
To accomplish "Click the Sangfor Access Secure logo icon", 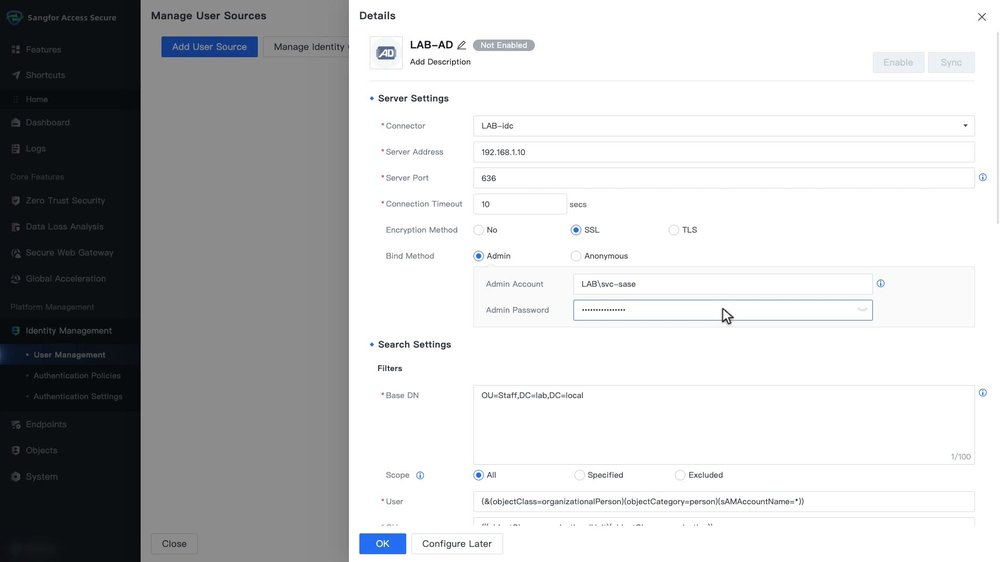I will (14, 17).
